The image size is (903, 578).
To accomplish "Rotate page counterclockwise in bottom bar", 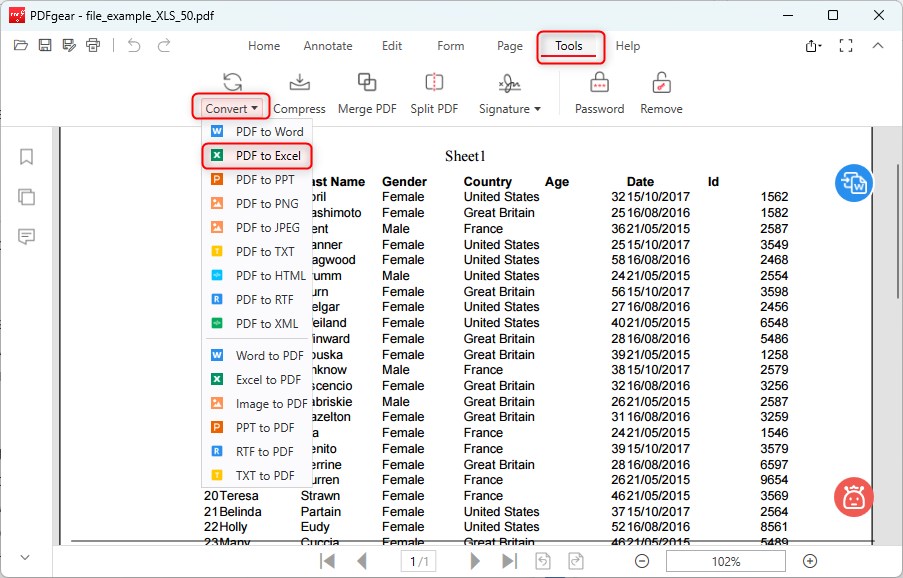I will (543, 561).
